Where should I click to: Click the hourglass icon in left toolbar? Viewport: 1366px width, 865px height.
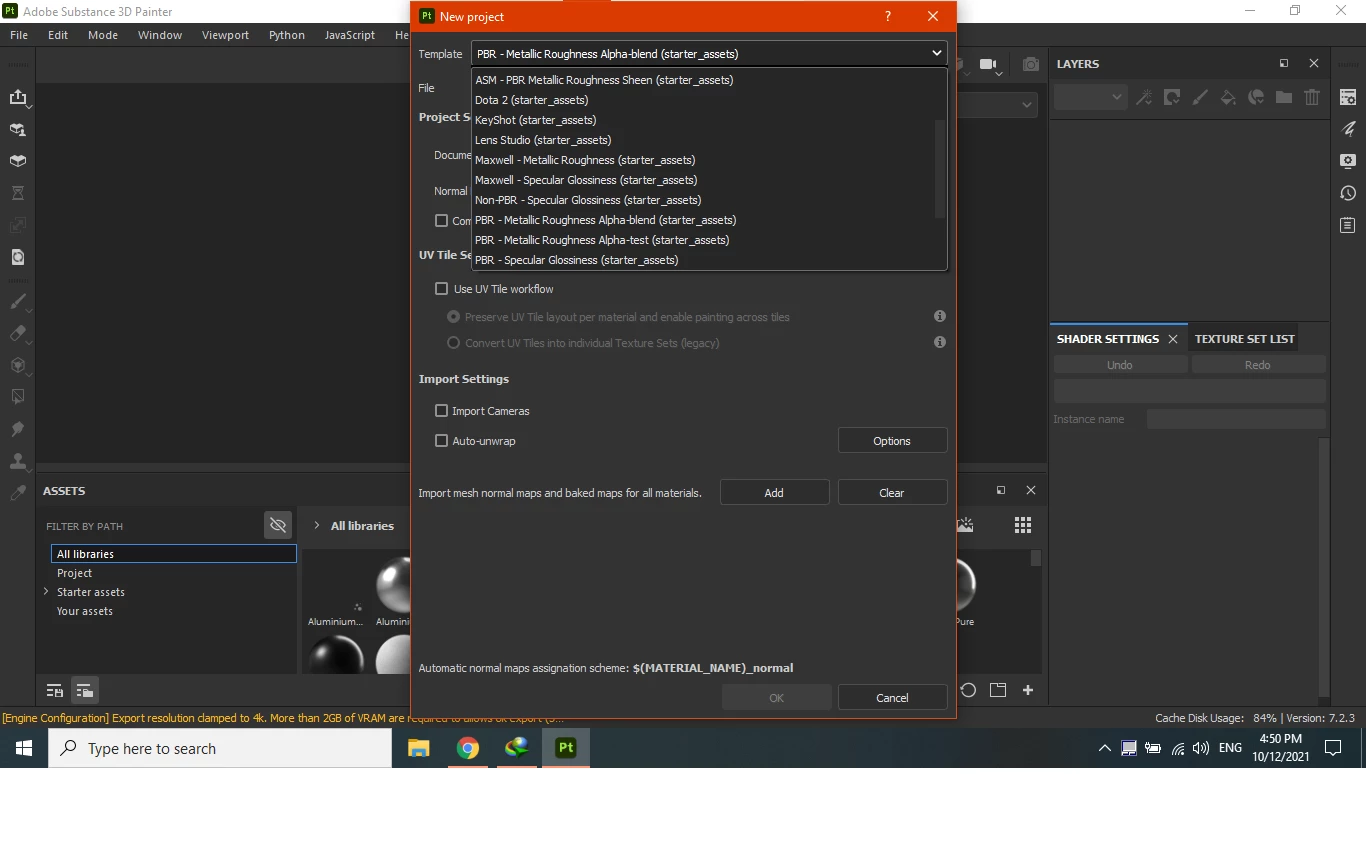18,193
